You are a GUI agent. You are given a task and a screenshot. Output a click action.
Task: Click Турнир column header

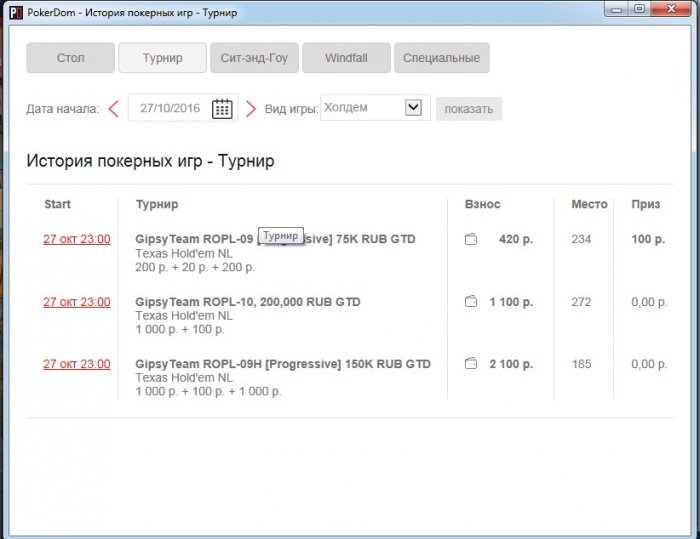click(x=157, y=204)
